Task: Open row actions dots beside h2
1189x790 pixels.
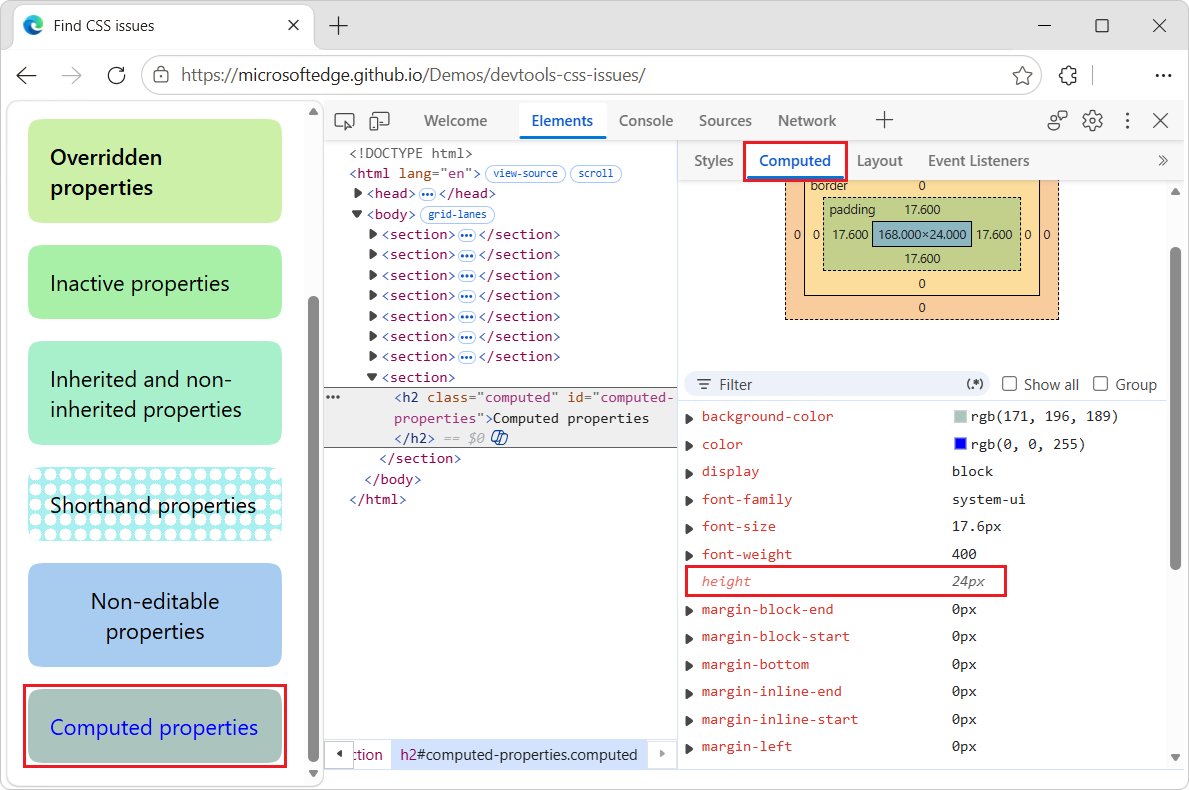Action: point(333,397)
